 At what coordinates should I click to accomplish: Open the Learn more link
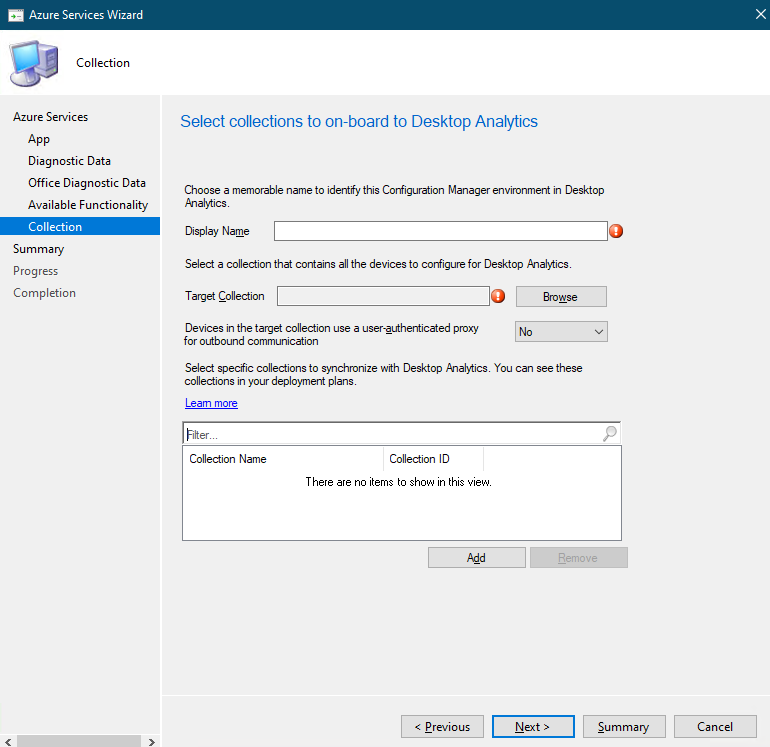(211, 403)
